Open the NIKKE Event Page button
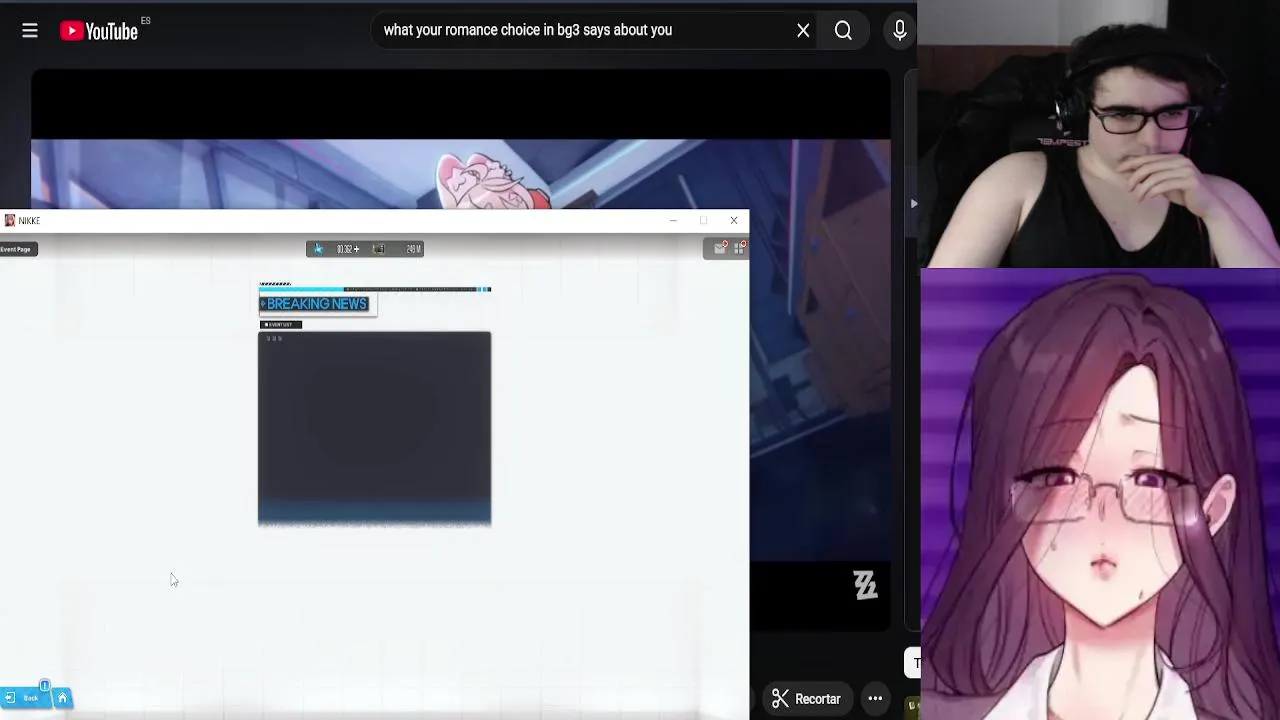The image size is (1280, 720). [18, 249]
